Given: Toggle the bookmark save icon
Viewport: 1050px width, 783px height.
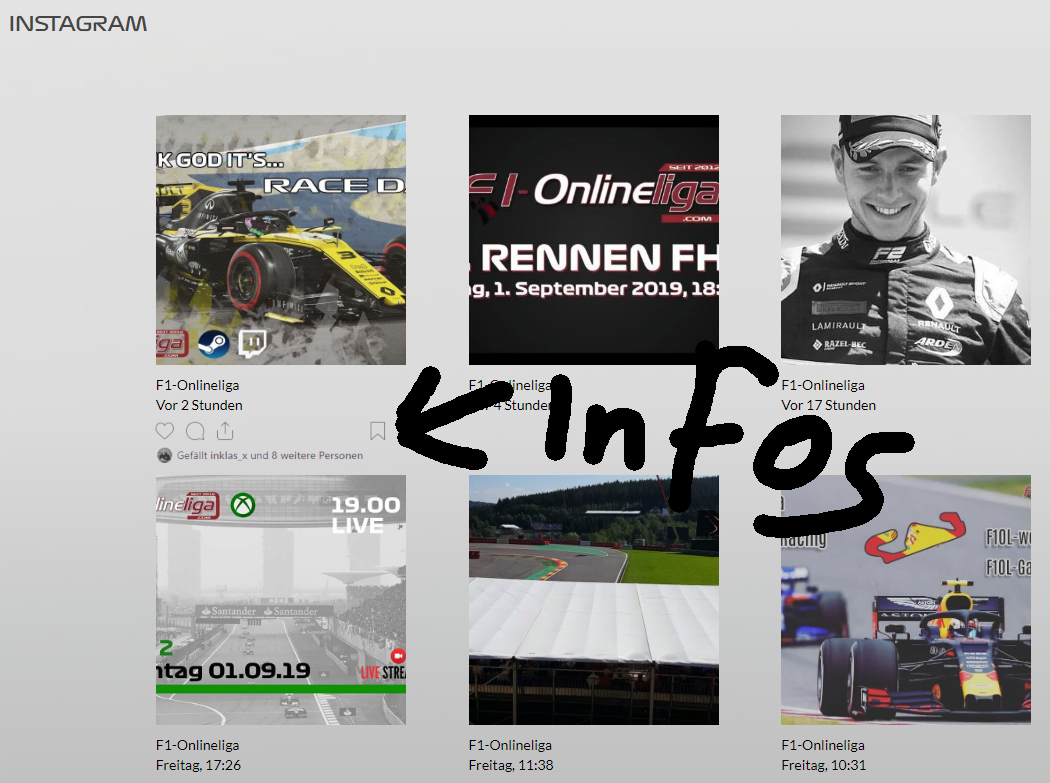Looking at the screenshot, I should 377,431.
